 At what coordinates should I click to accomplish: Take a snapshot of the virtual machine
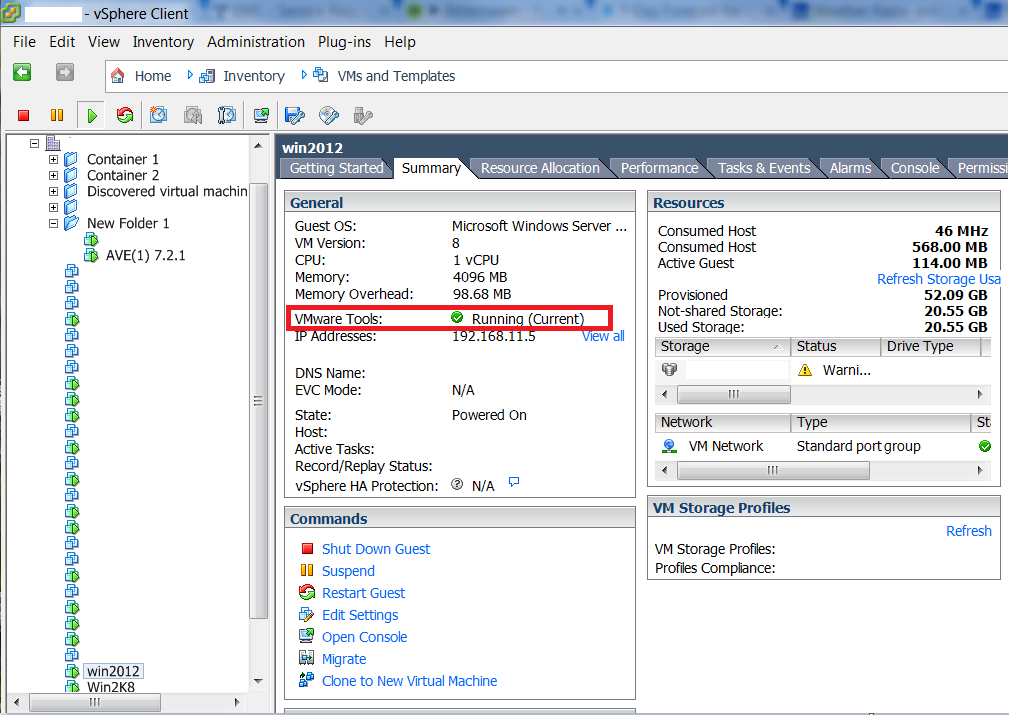click(158, 115)
